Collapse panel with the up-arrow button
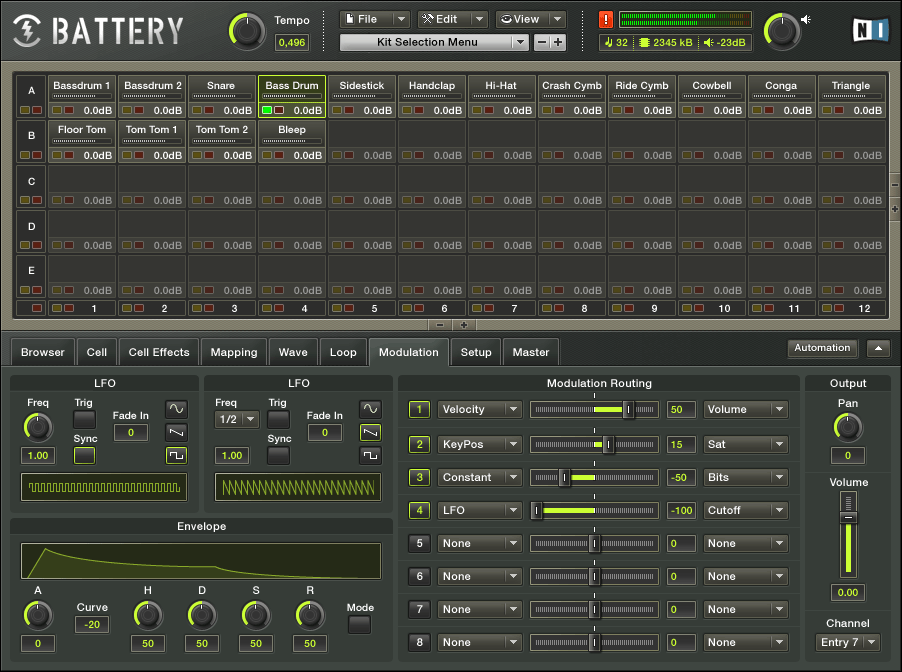The height and width of the screenshot is (672, 902). click(878, 348)
